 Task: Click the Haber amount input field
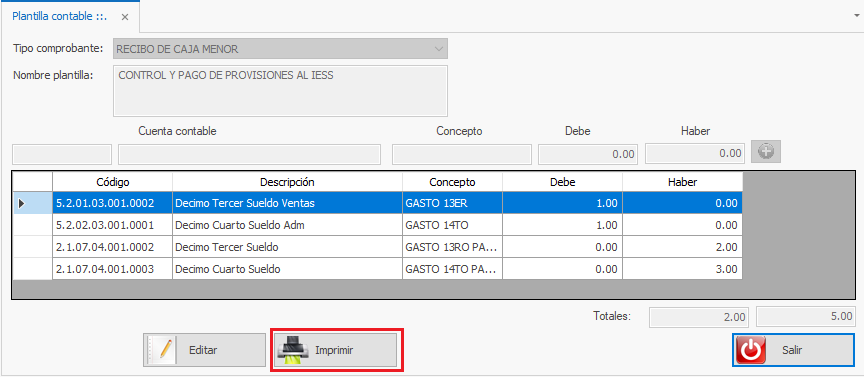(695, 154)
